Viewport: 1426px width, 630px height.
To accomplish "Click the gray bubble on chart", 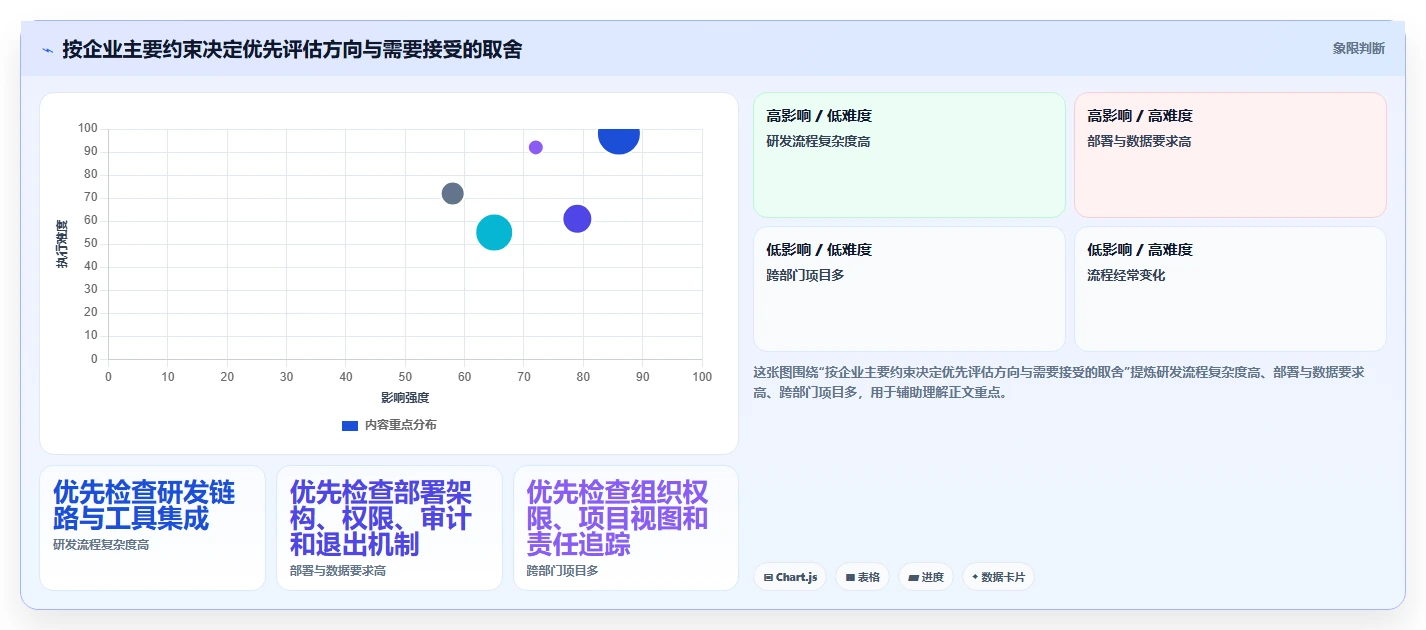I will pos(453,193).
